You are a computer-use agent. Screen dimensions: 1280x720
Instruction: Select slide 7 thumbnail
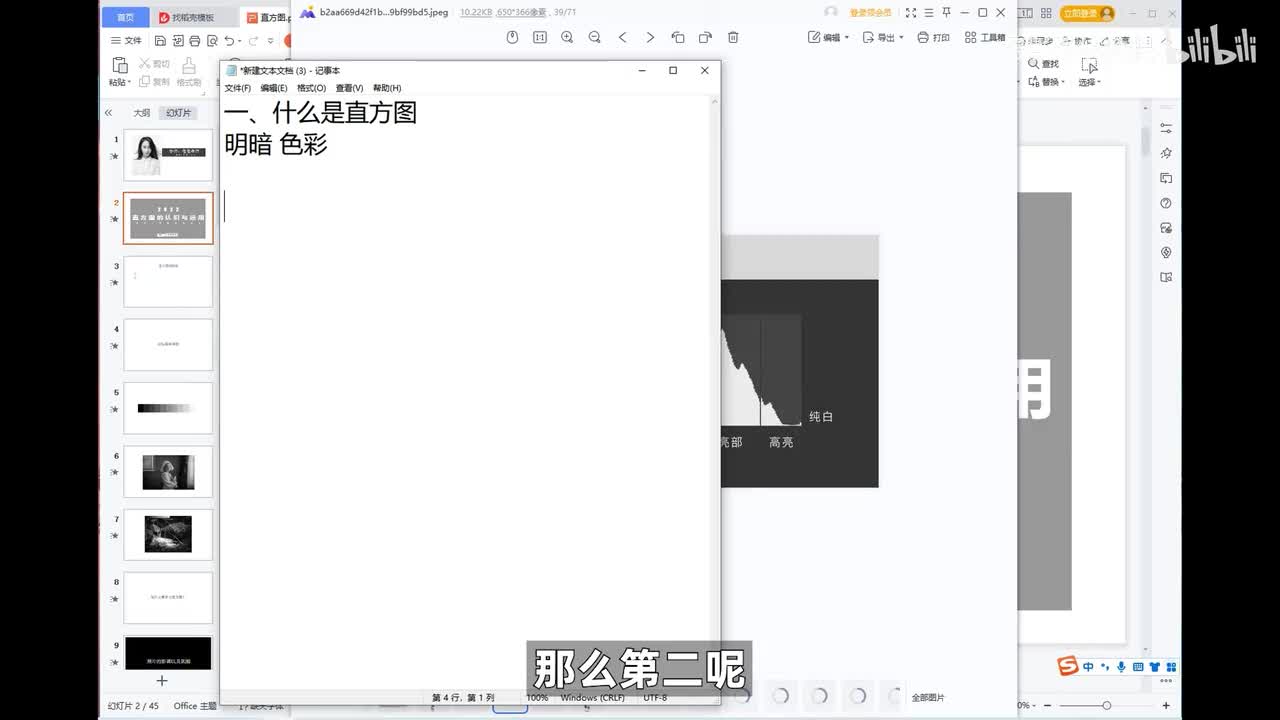tap(168, 535)
